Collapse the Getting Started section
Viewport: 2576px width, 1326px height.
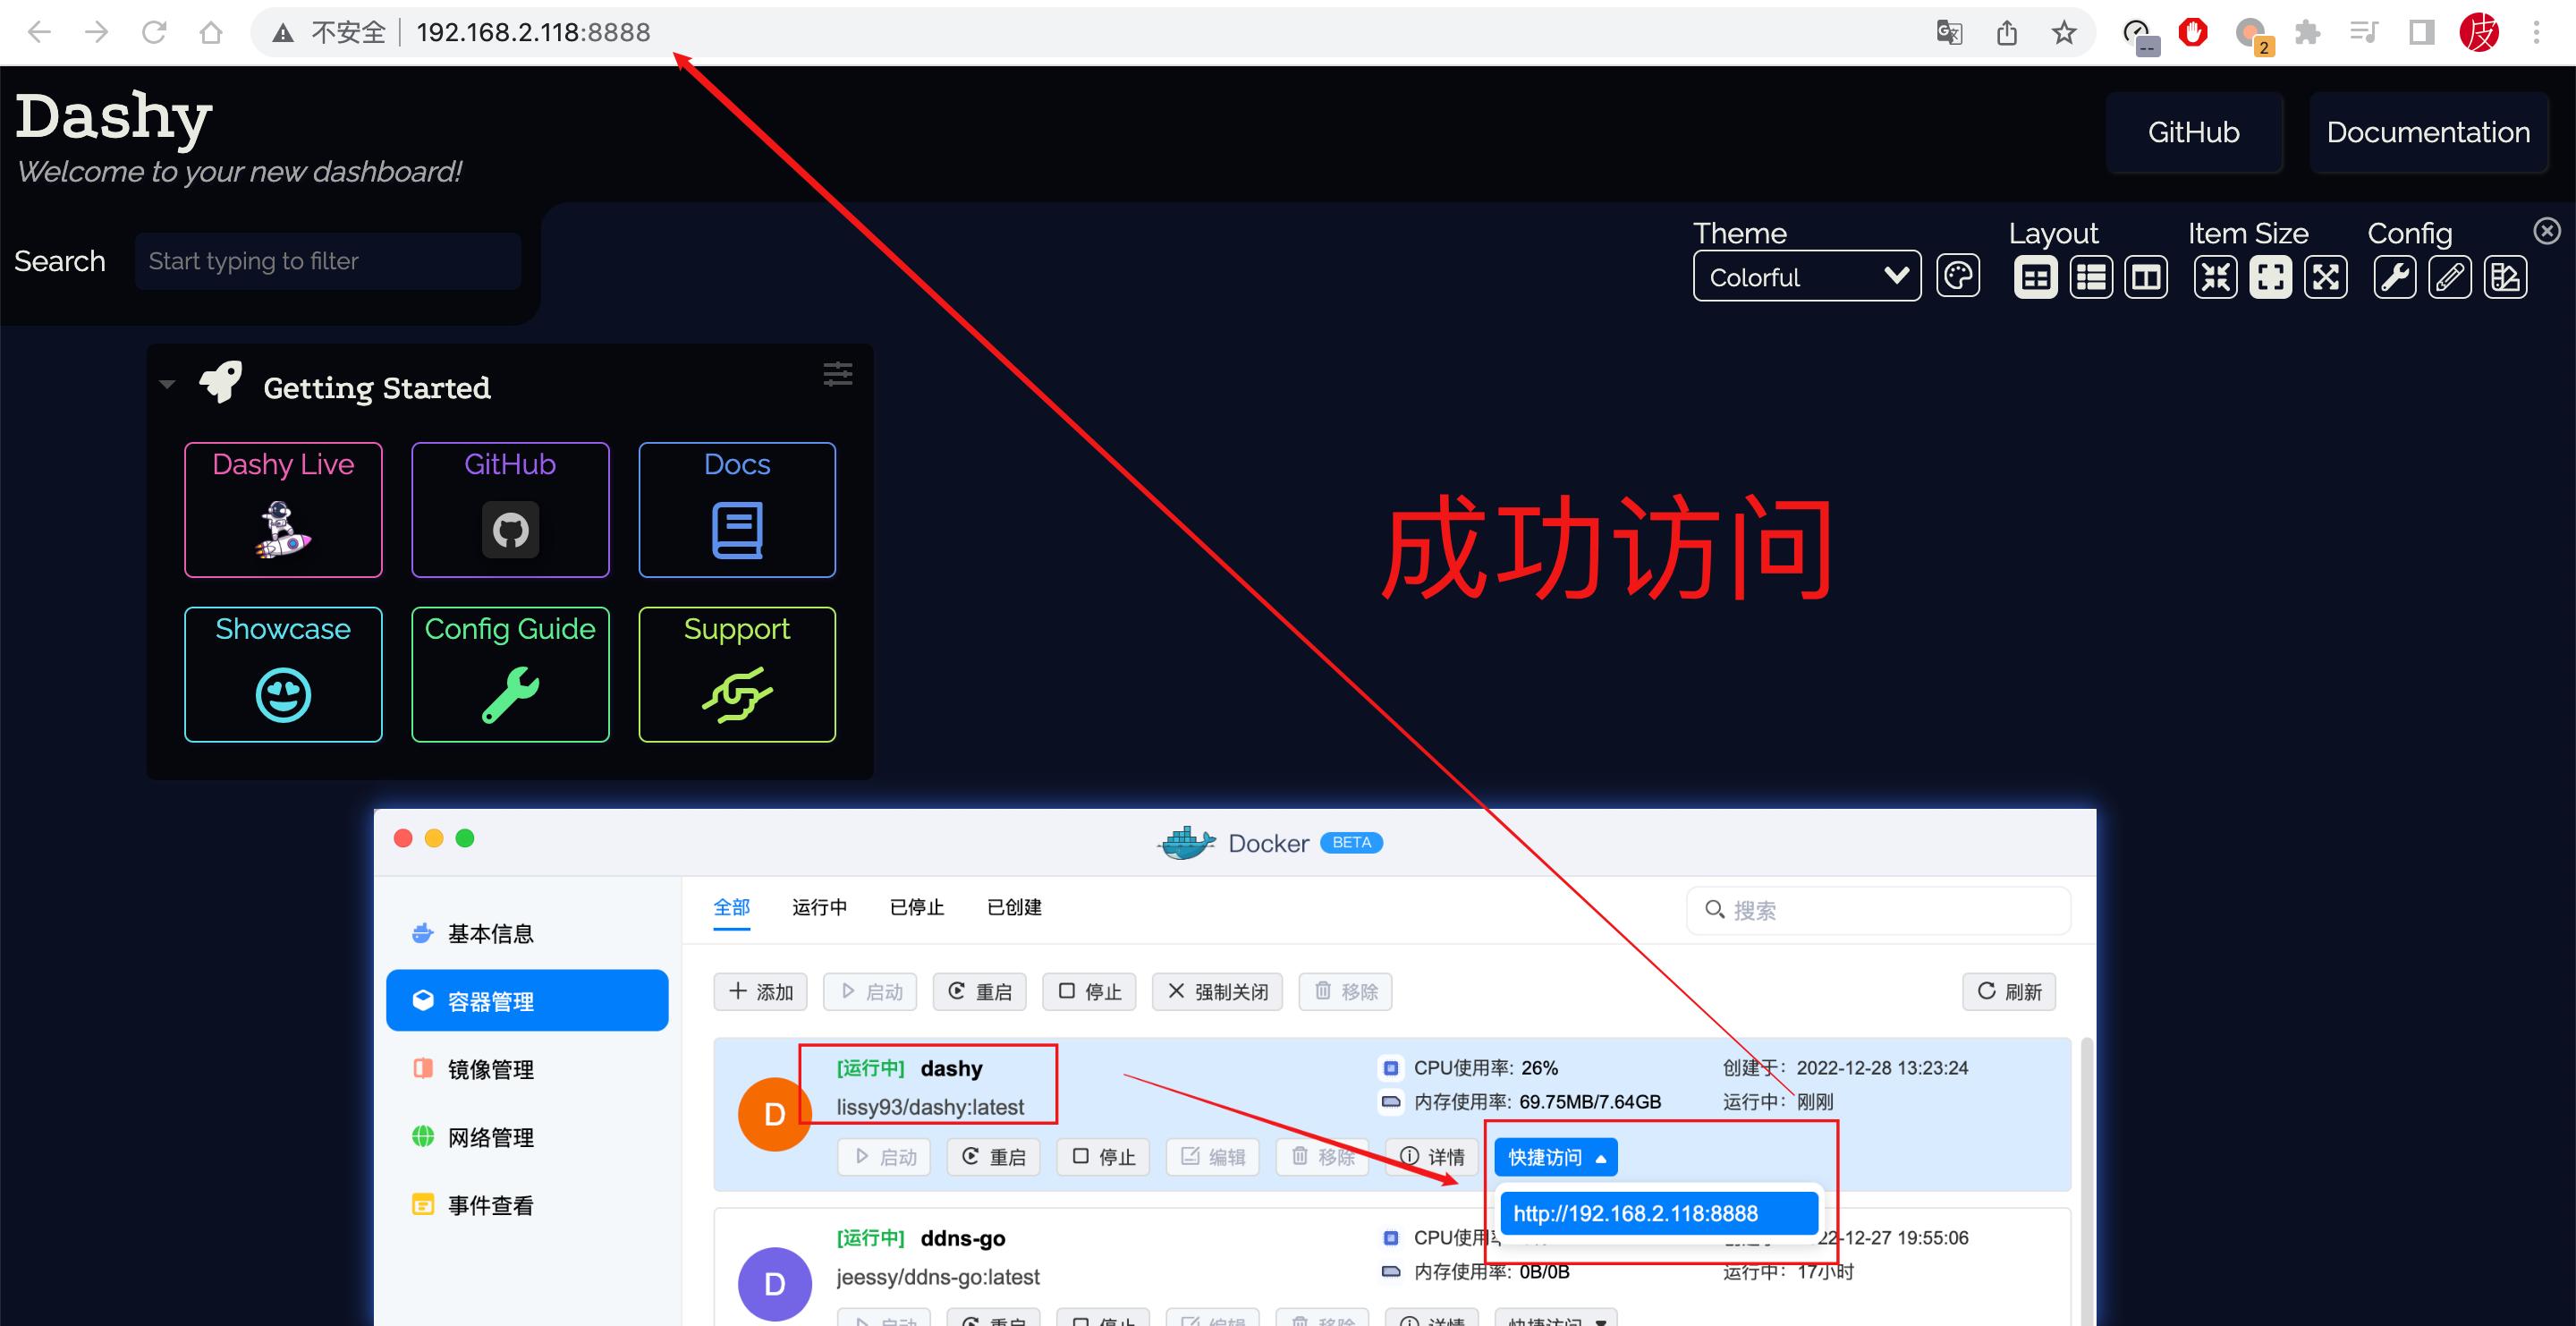(167, 383)
